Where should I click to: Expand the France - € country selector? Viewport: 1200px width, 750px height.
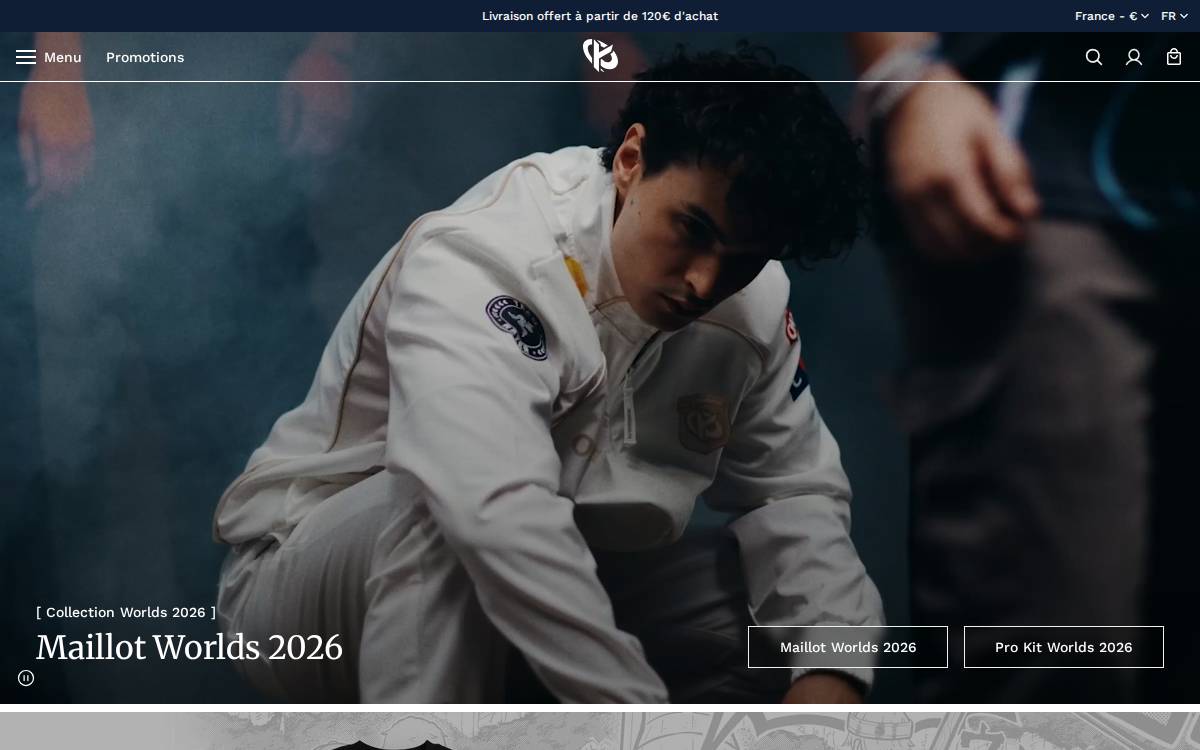tap(1111, 16)
